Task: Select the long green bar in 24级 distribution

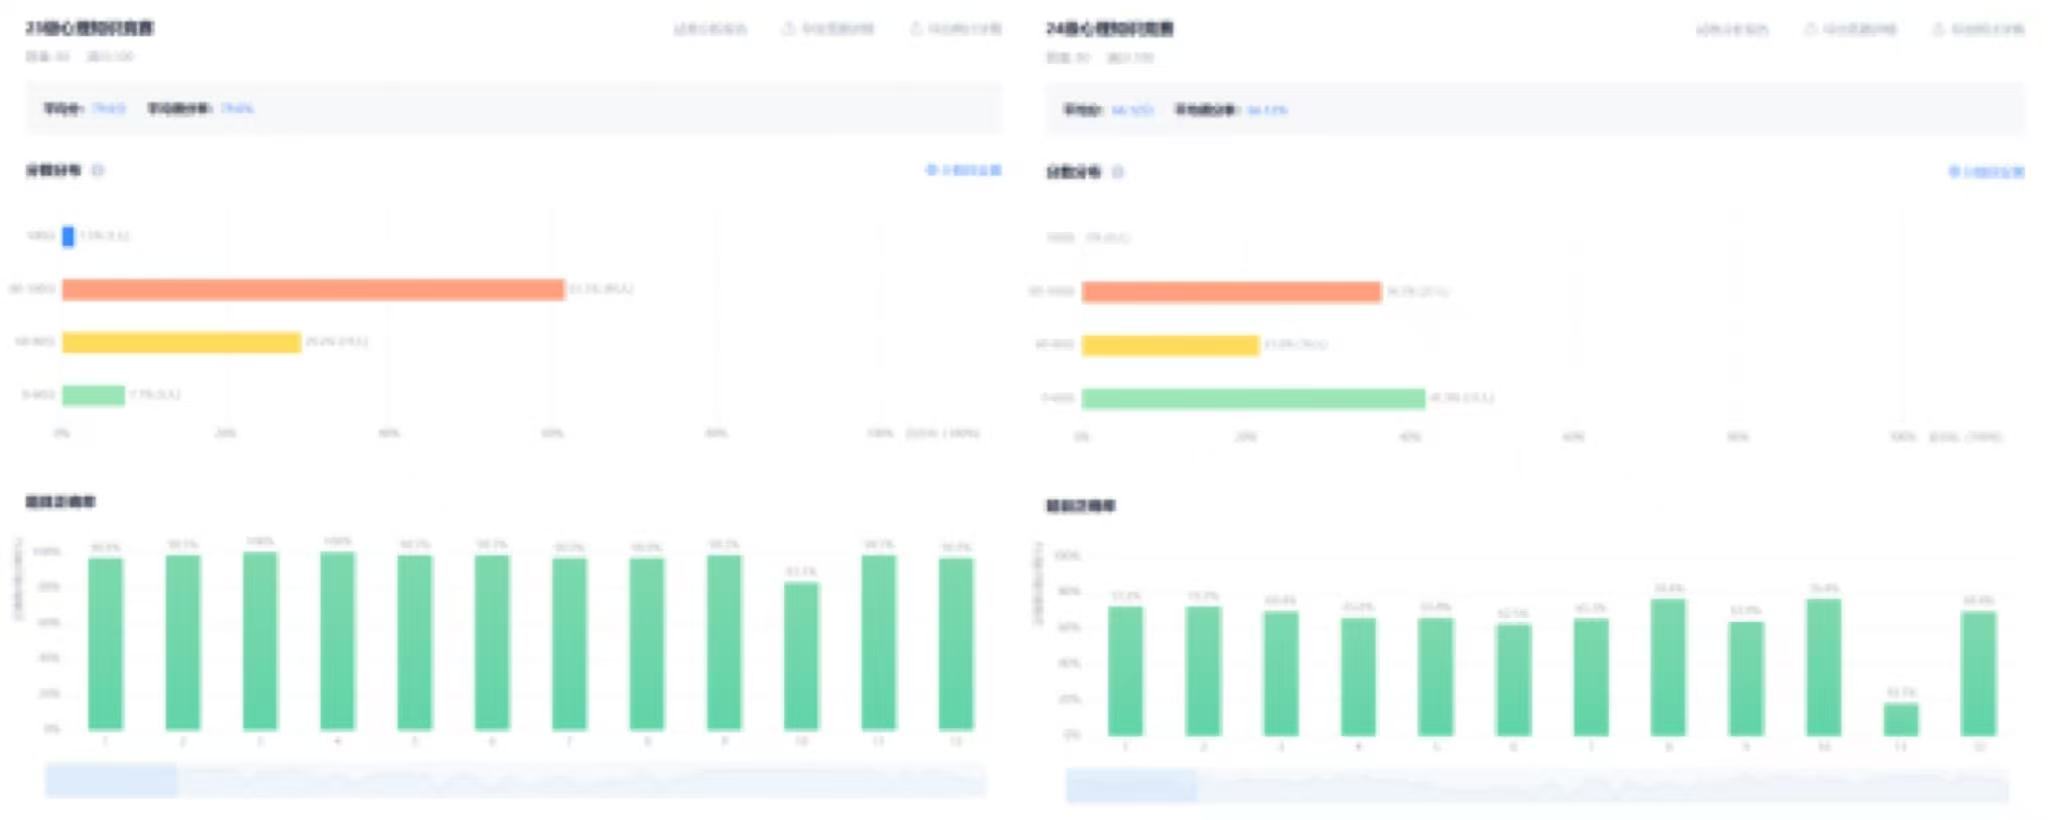Action: pos(1253,399)
